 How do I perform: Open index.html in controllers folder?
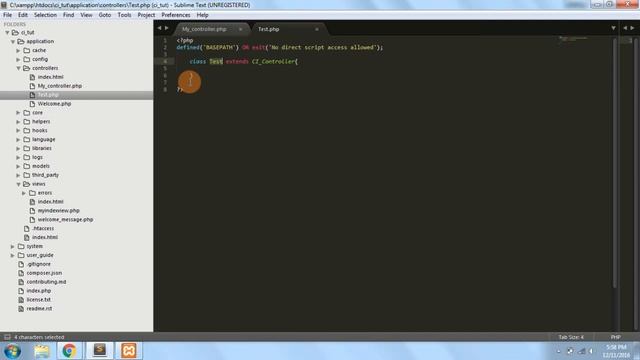(x=51, y=77)
